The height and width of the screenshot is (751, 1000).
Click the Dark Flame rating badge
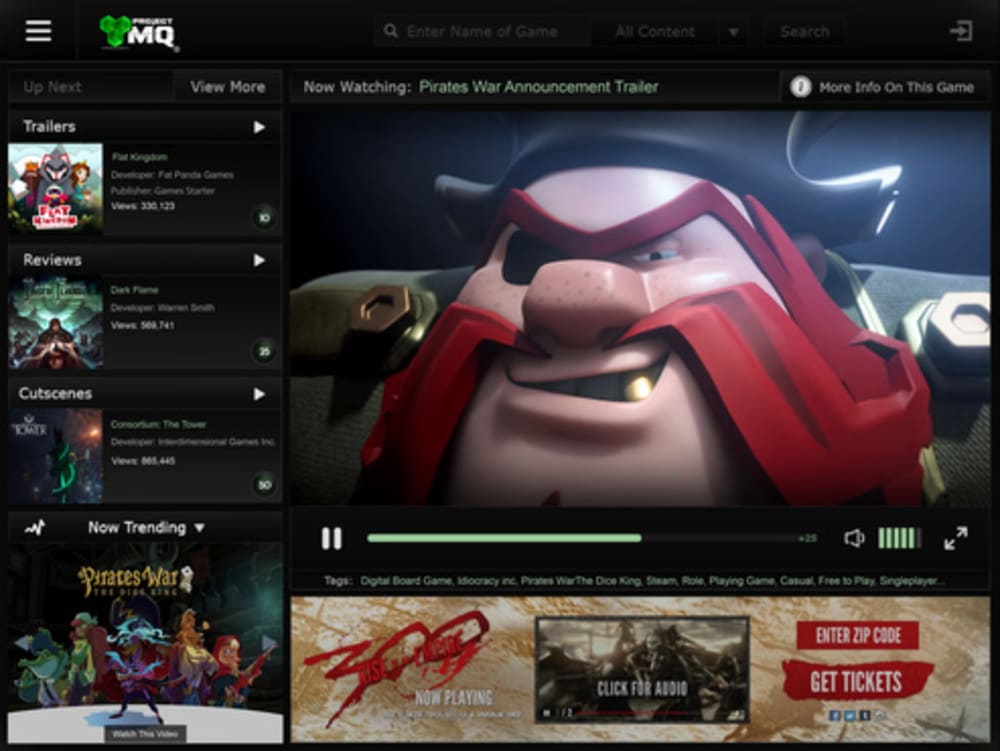tap(264, 351)
